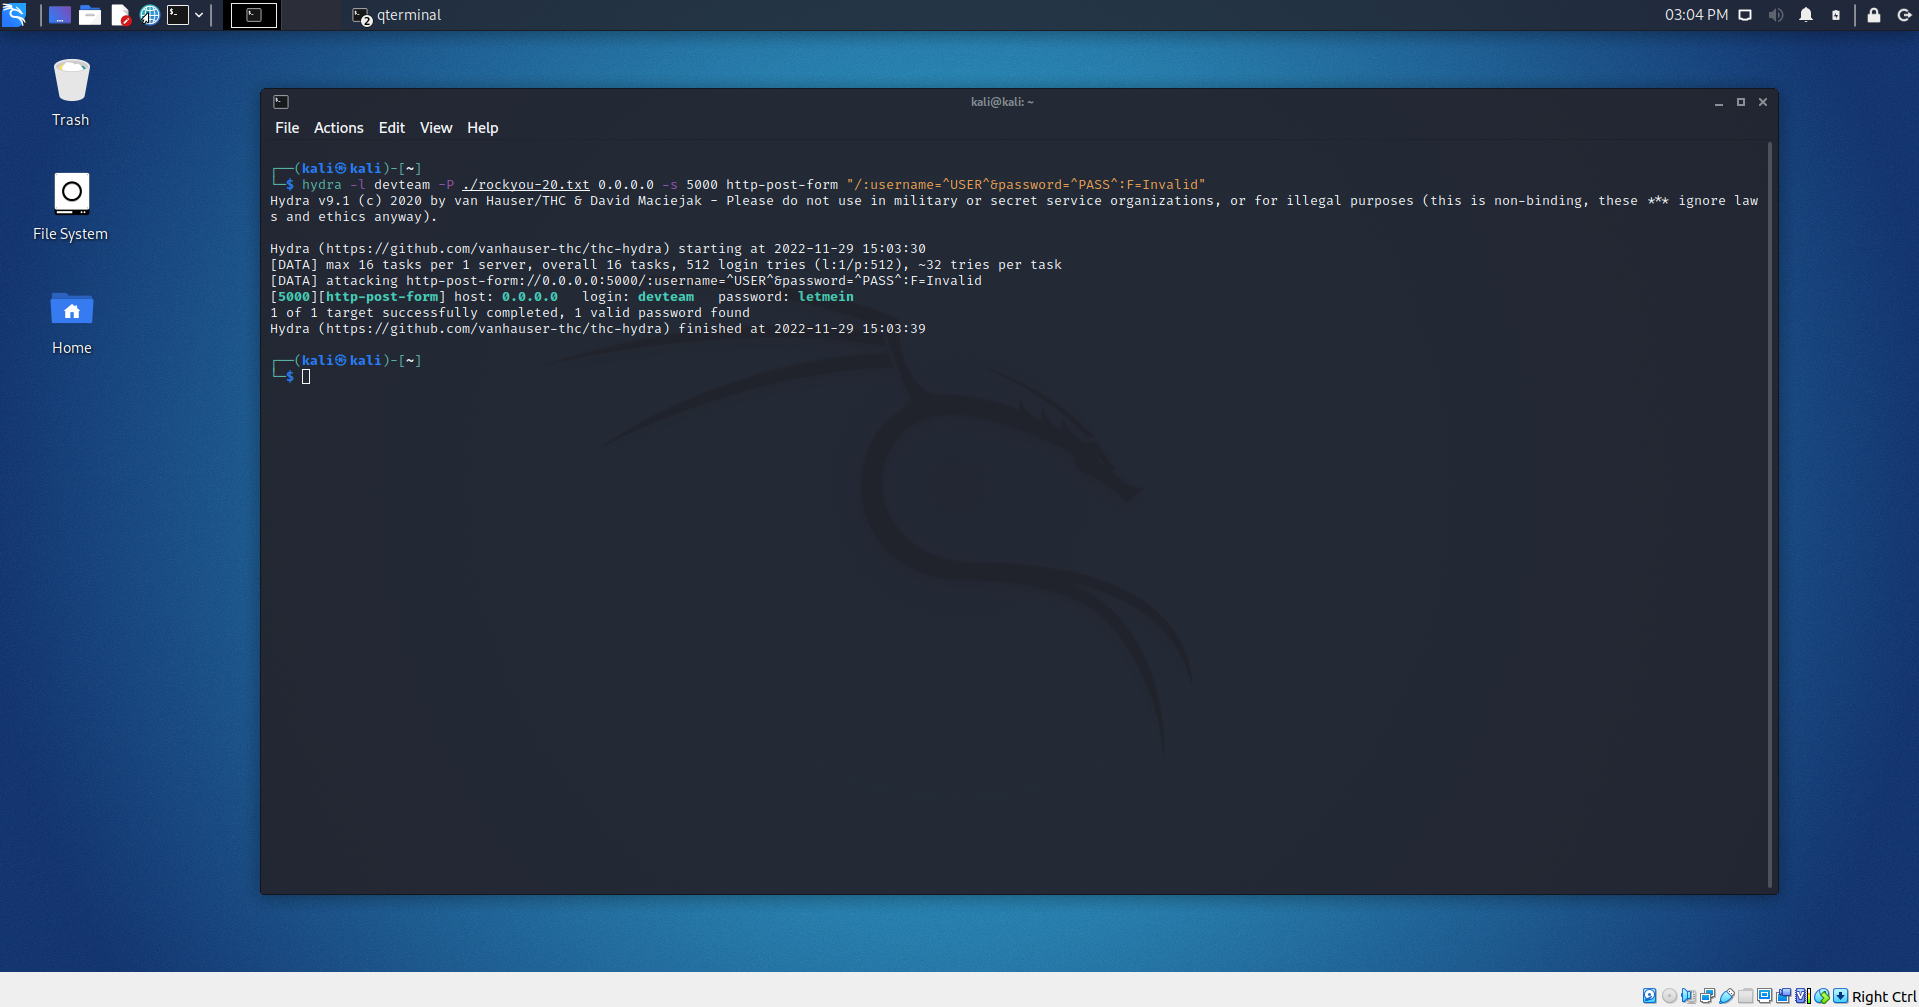Click the VirtualBox shared folders icon
The height and width of the screenshot is (1007, 1919).
(x=1746, y=996)
